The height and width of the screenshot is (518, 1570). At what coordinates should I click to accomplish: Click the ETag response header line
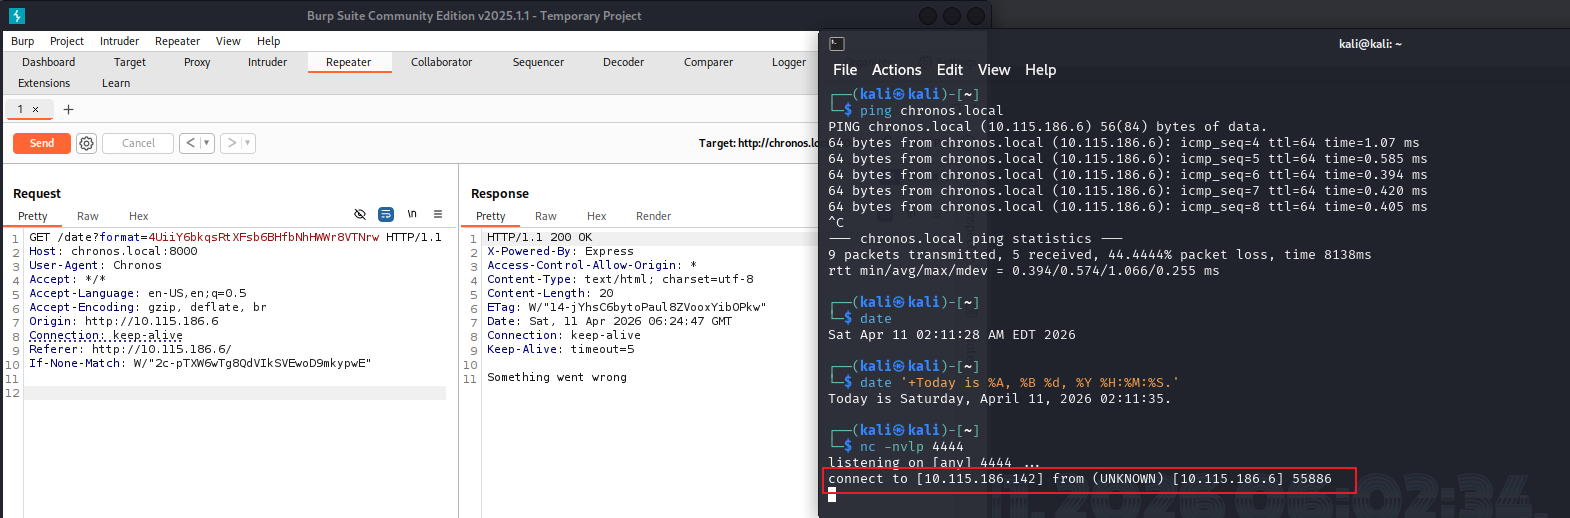click(x=626, y=307)
